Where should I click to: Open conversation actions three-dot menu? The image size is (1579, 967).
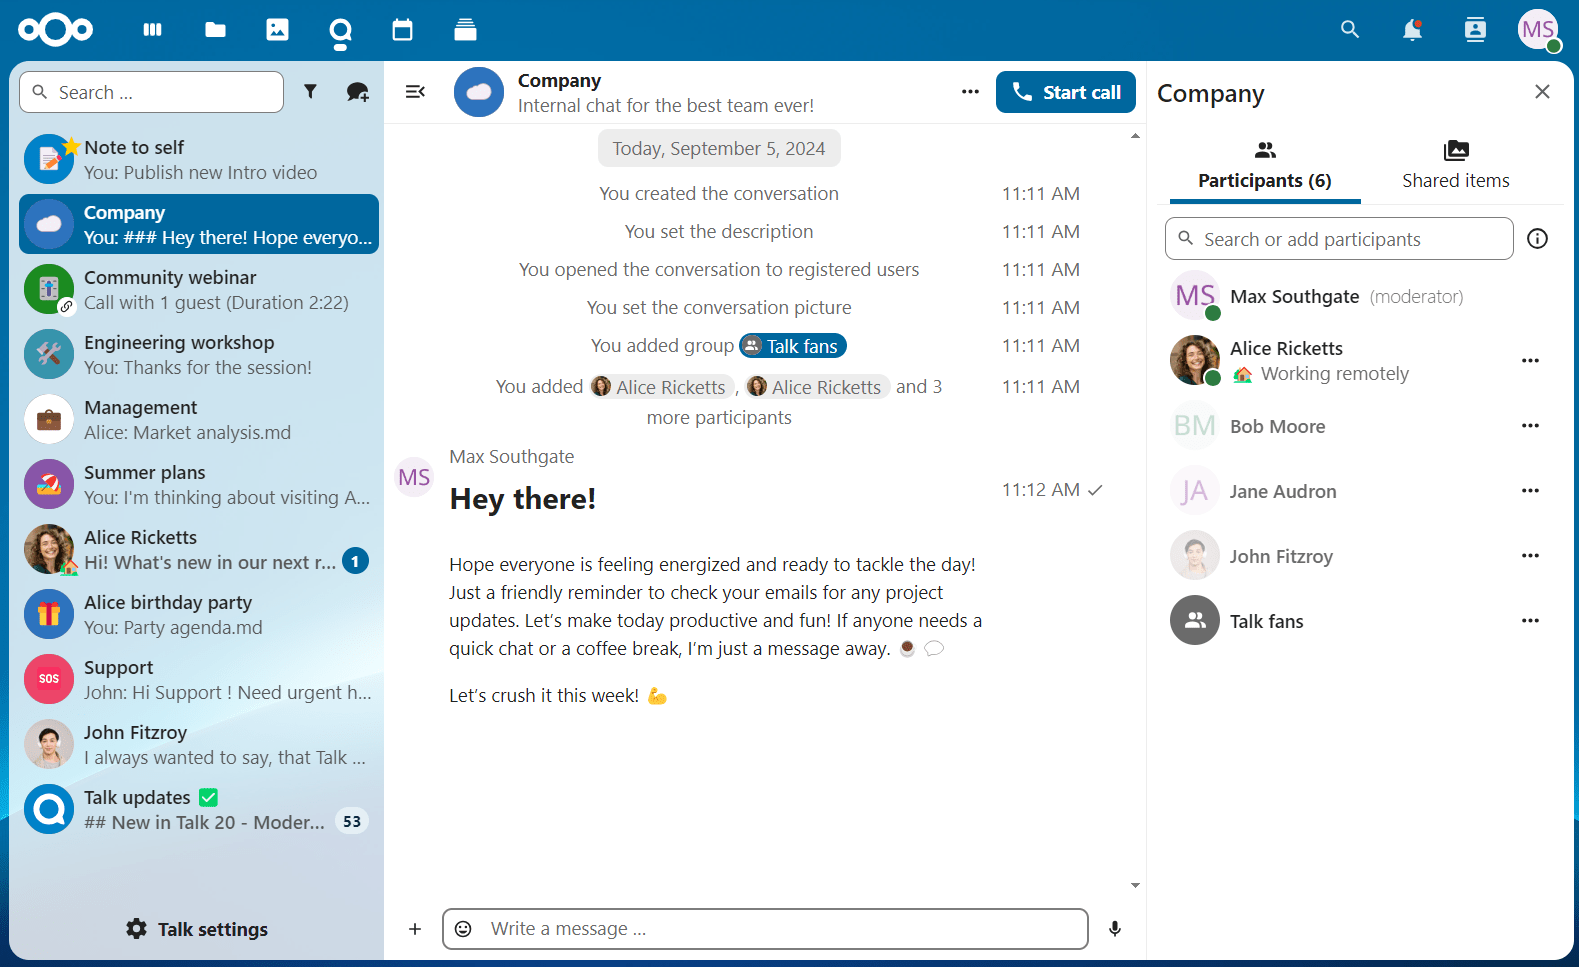click(x=970, y=92)
